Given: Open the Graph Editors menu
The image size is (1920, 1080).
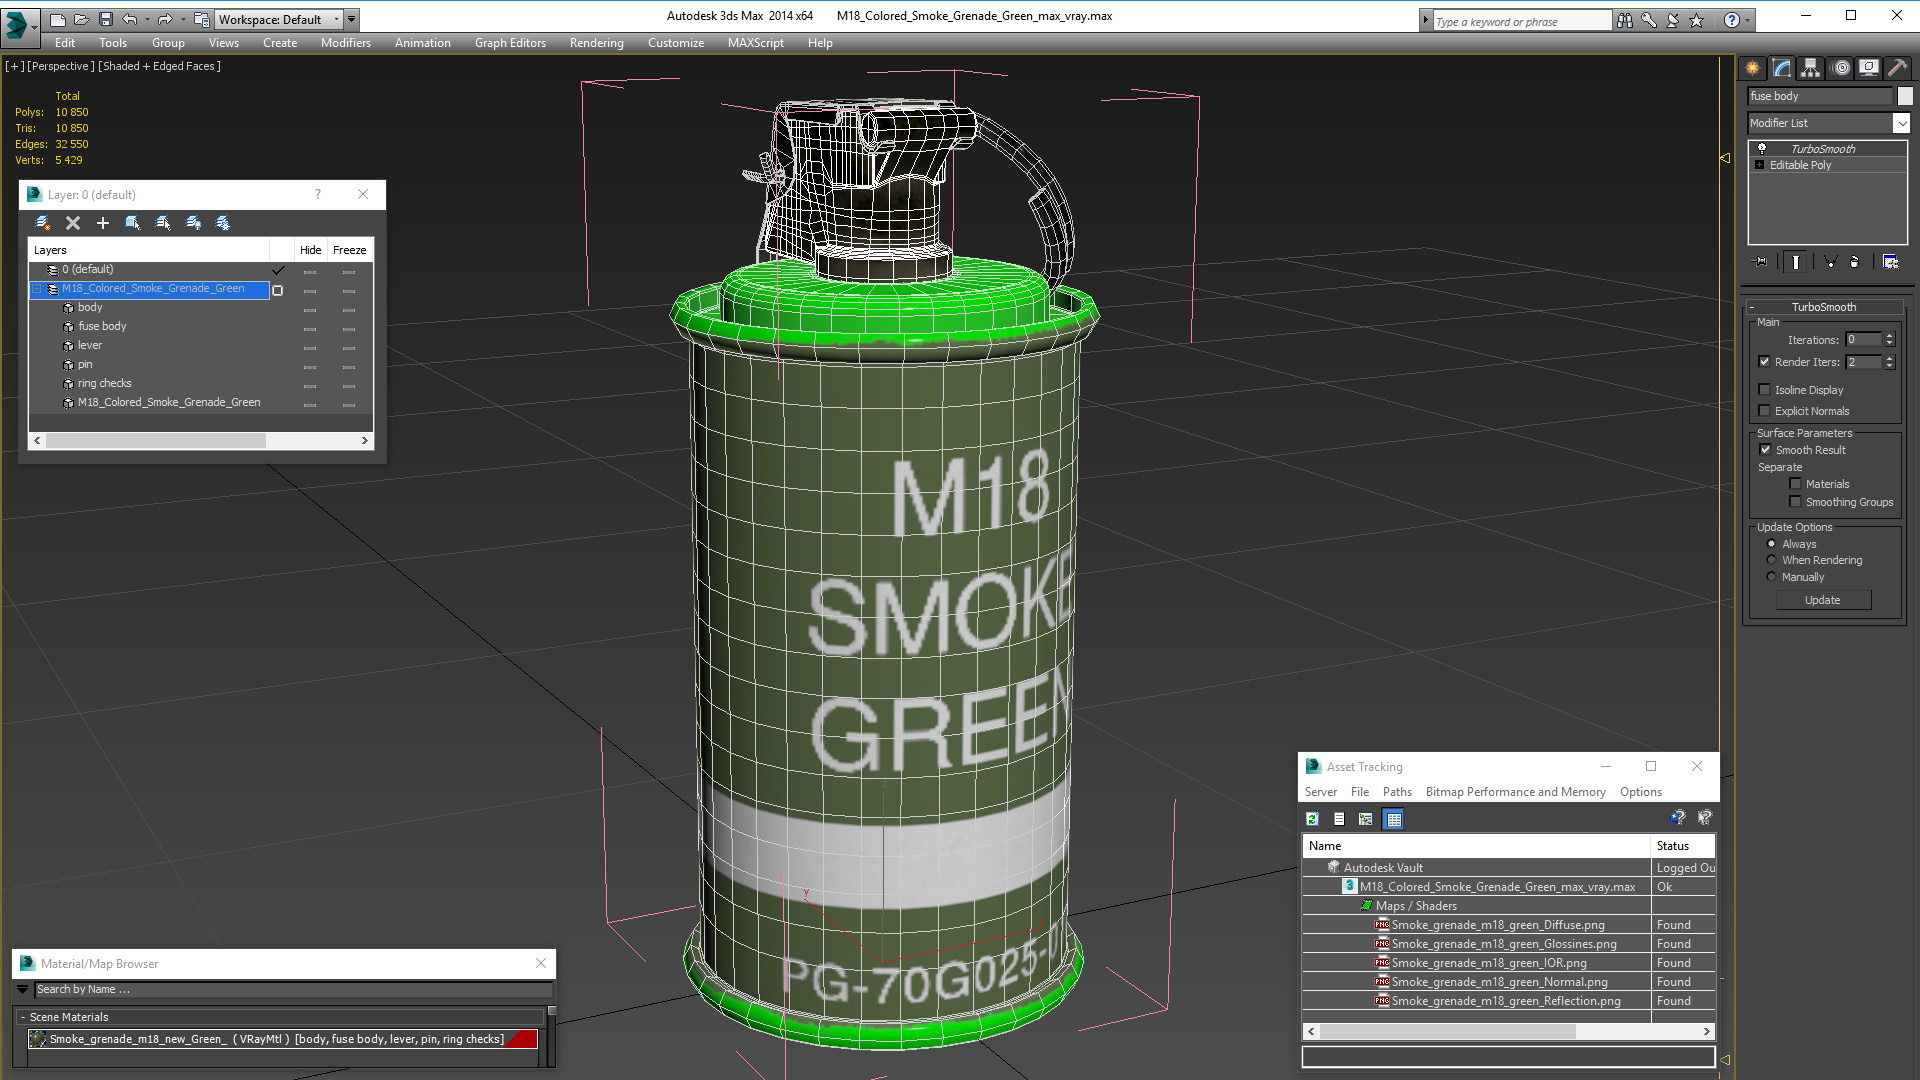Looking at the screenshot, I should (510, 43).
